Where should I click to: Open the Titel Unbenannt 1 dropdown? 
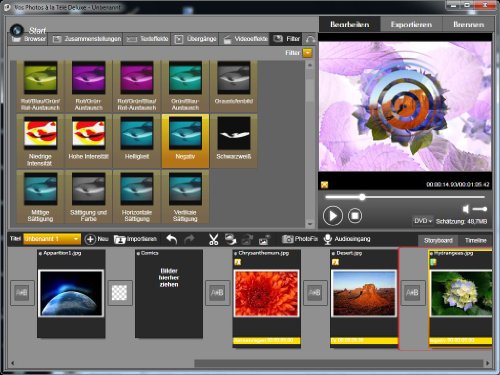click(52, 239)
